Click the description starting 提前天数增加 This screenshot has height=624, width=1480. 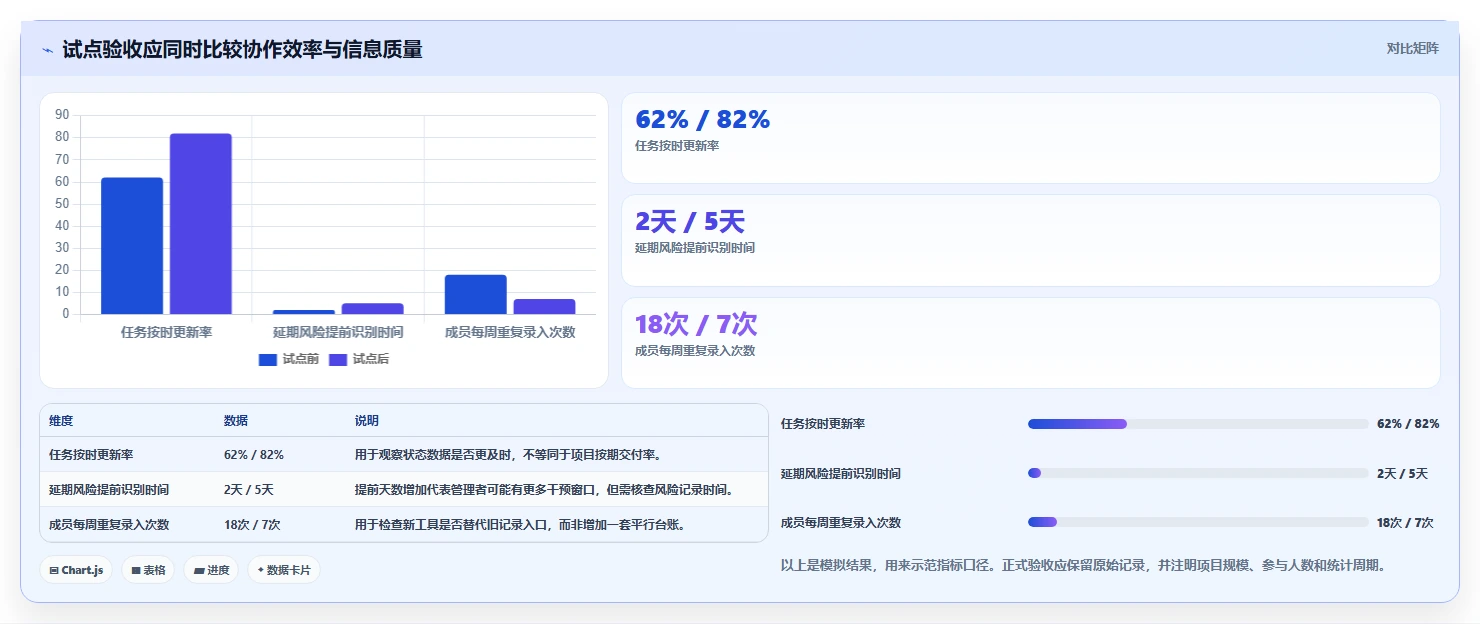point(545,490)
